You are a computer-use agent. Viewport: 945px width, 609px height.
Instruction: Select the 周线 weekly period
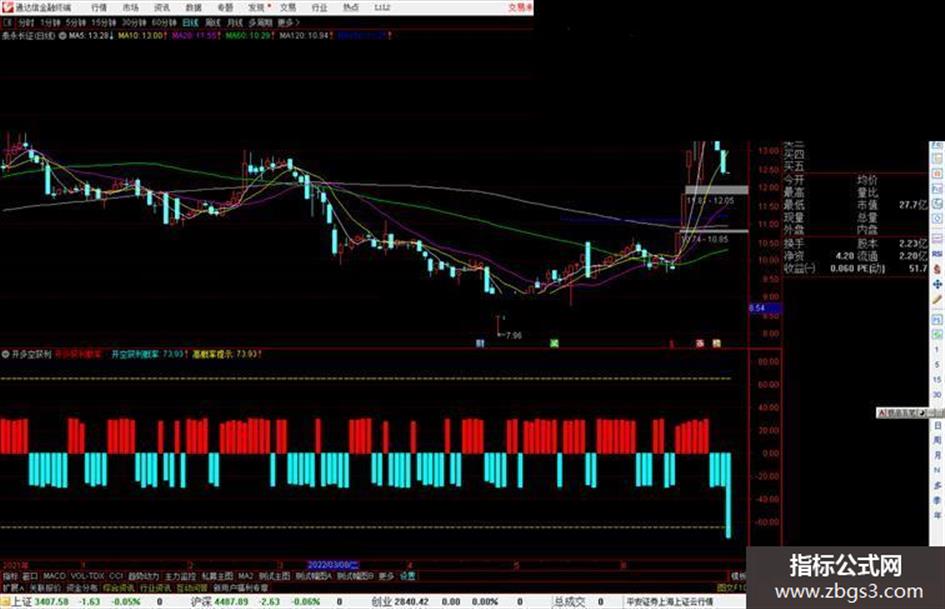pos(213,22)
